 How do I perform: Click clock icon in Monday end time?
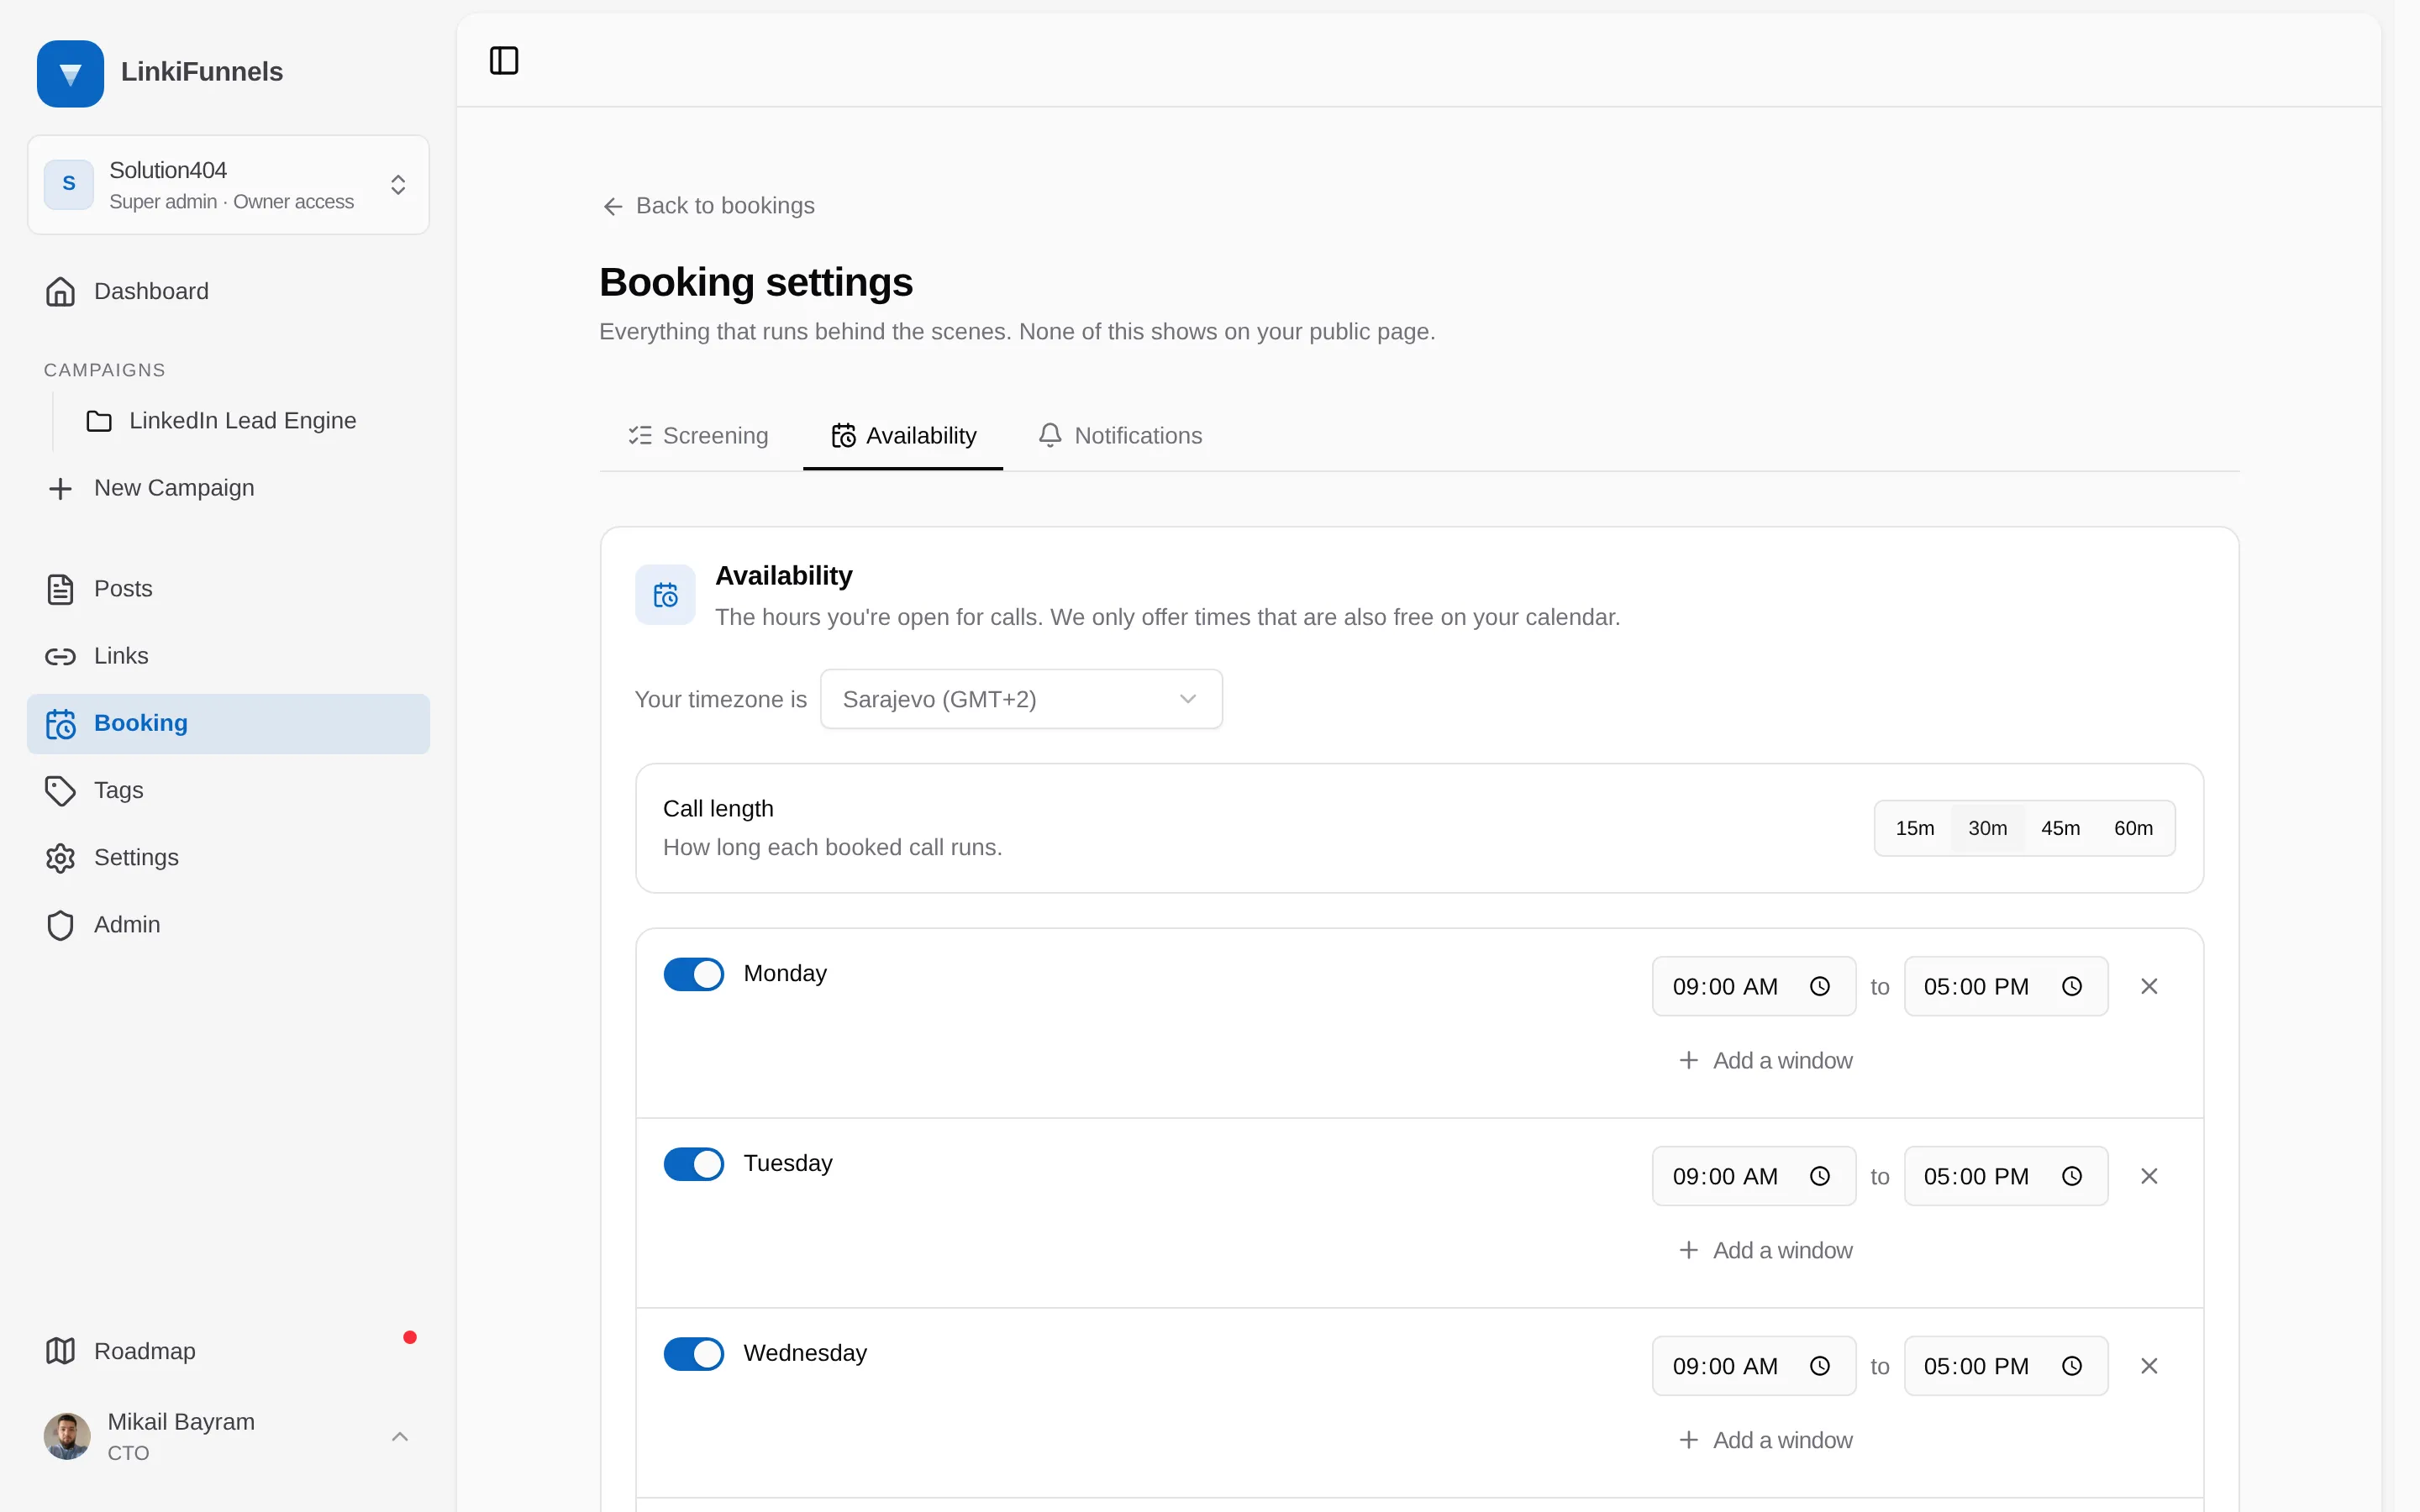[2072, 987]
